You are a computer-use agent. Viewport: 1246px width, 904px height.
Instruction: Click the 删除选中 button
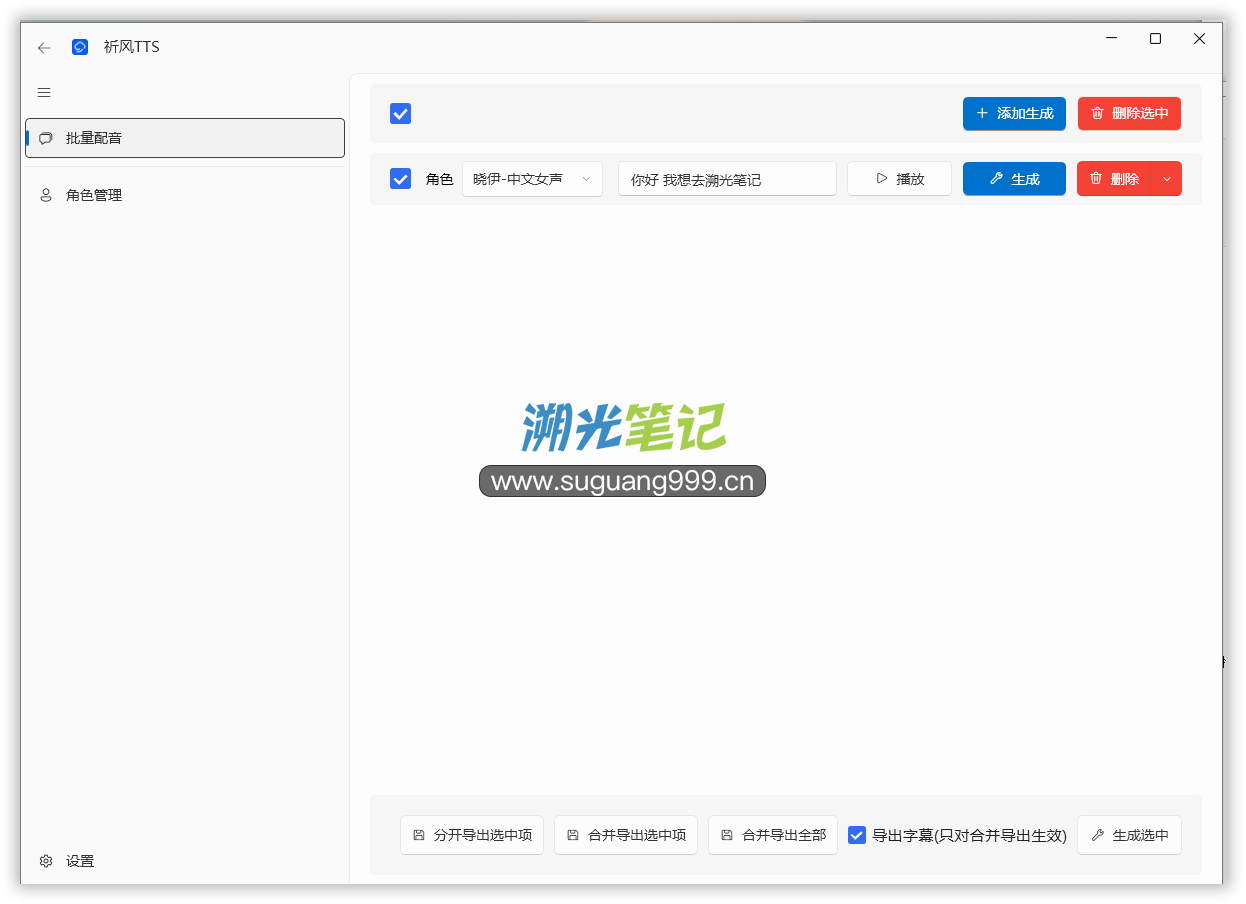1129,113
